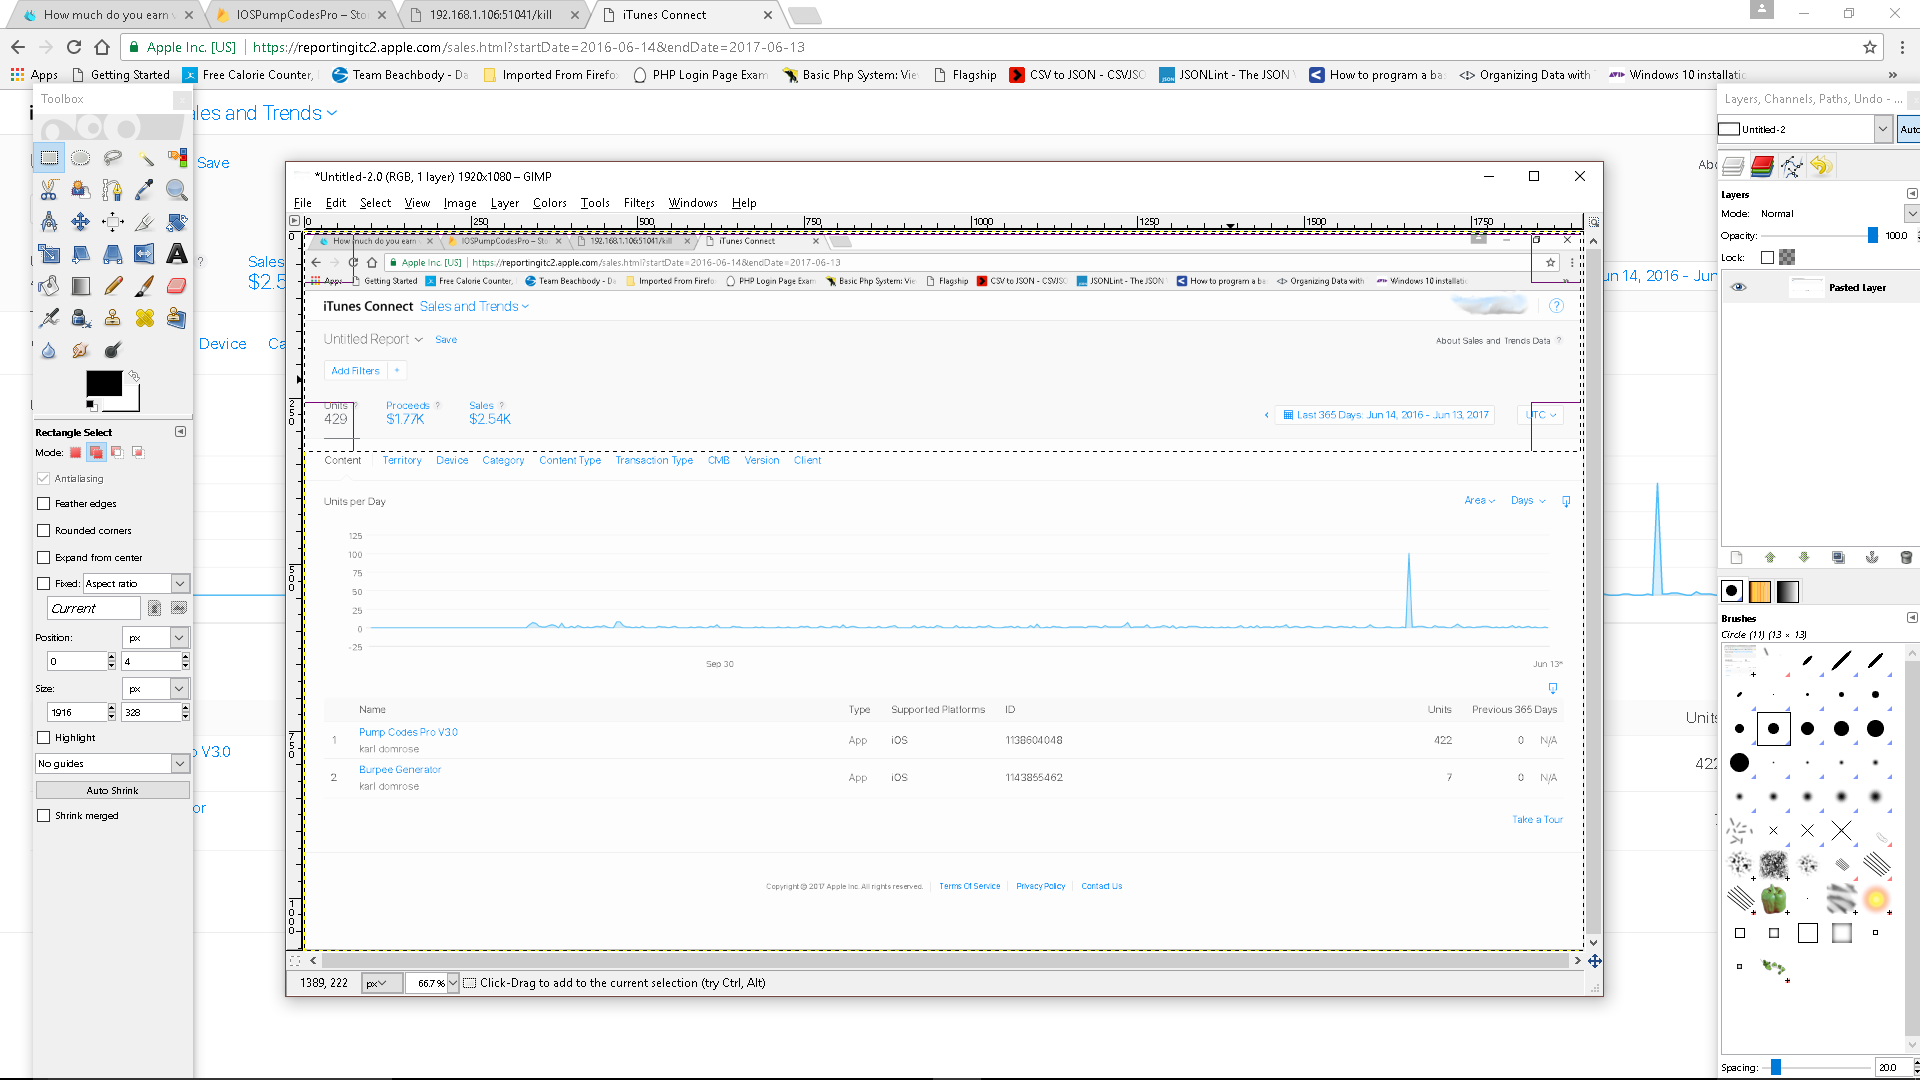Select the Color Picker eyedropper tool
This screenshot has width=1920, height=1080.
click(145, 190)
